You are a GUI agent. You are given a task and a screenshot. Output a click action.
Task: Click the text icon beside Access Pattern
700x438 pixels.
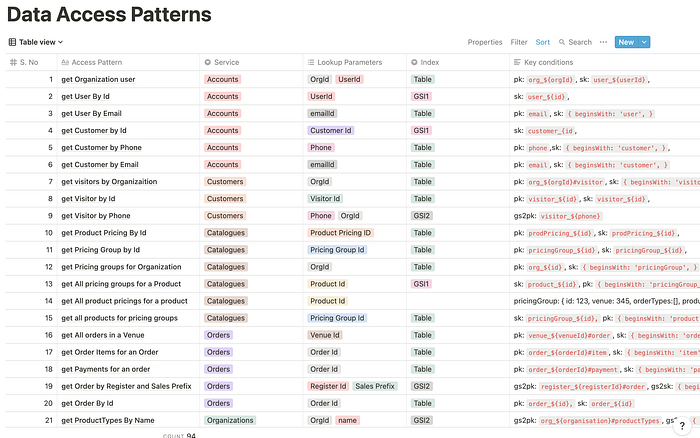pos(65,62)
